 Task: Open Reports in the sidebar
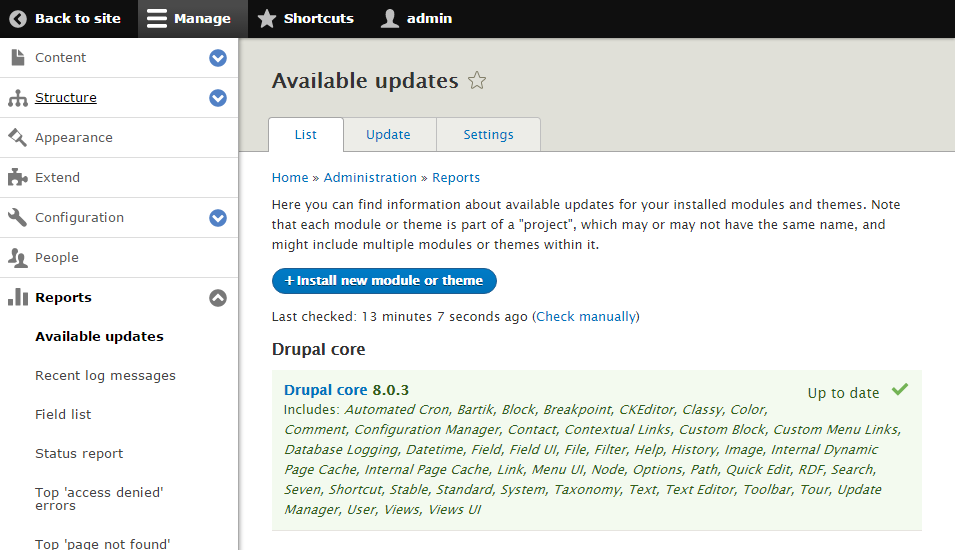(x=63, y=297)
